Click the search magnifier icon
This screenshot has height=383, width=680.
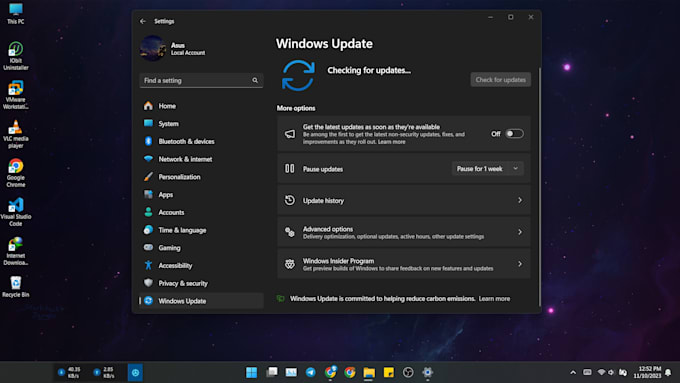coord(255,80)
